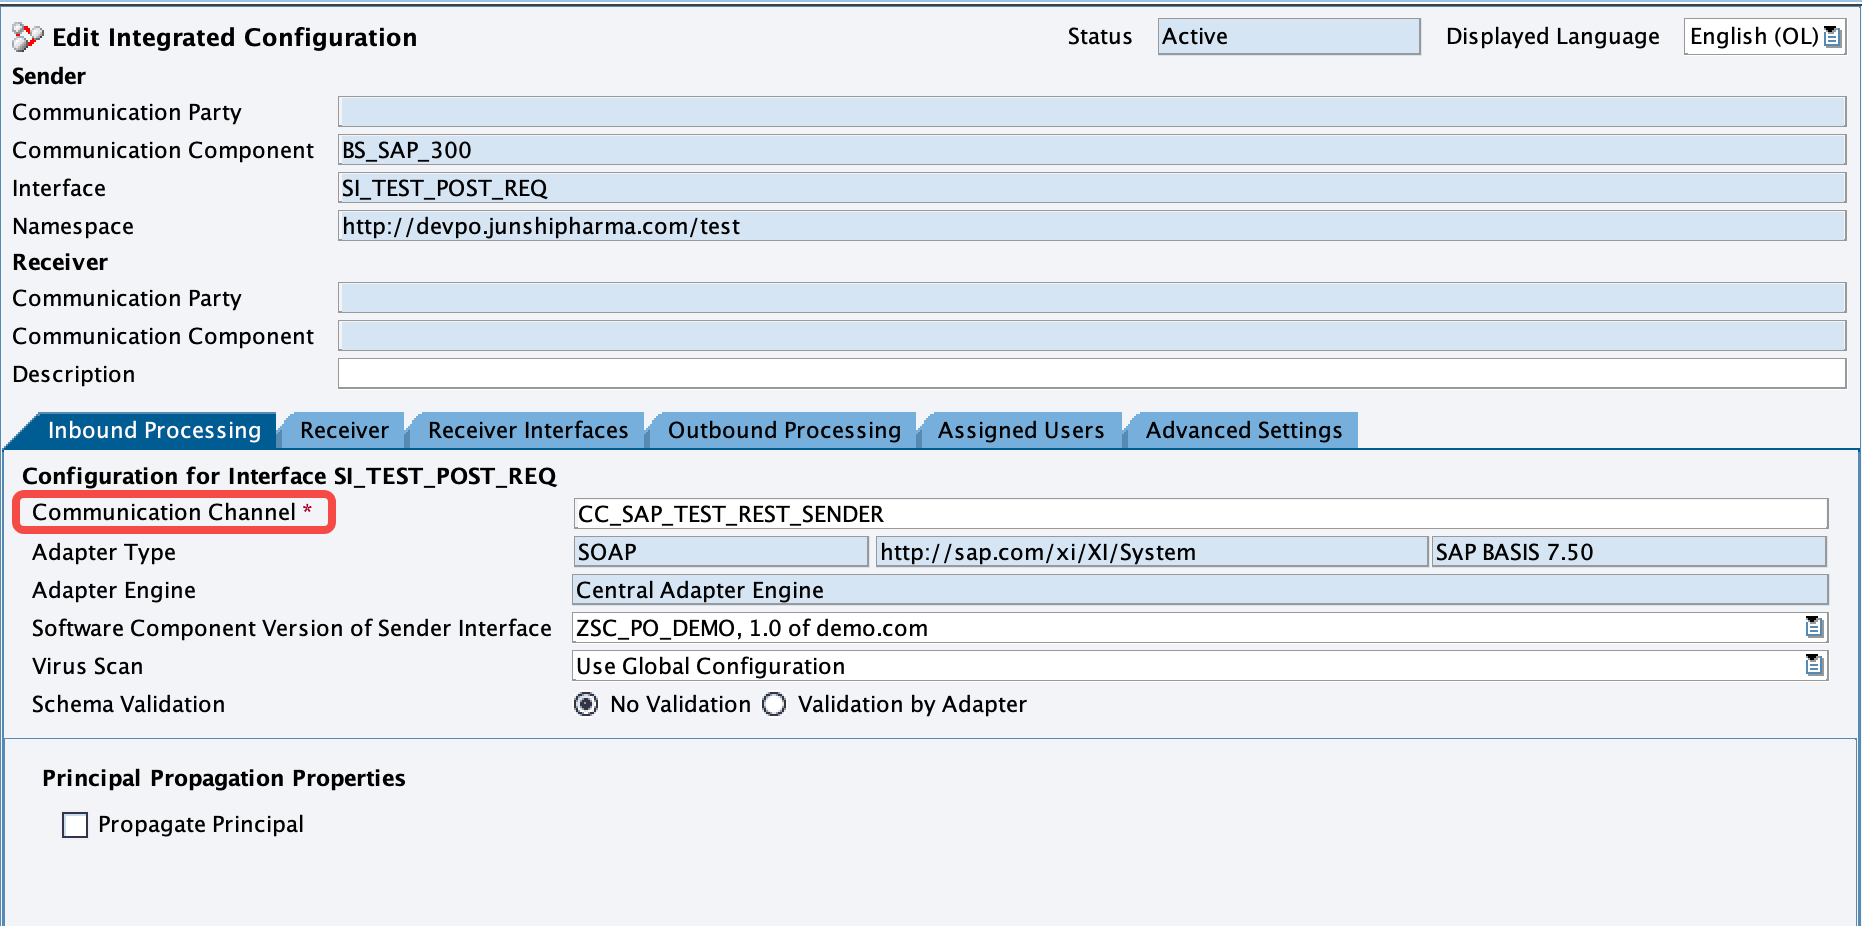Click adapter namespace http://sap.com/xi/XI/System field
This screenshot has width=1862, height=926.
[1152, 552]
